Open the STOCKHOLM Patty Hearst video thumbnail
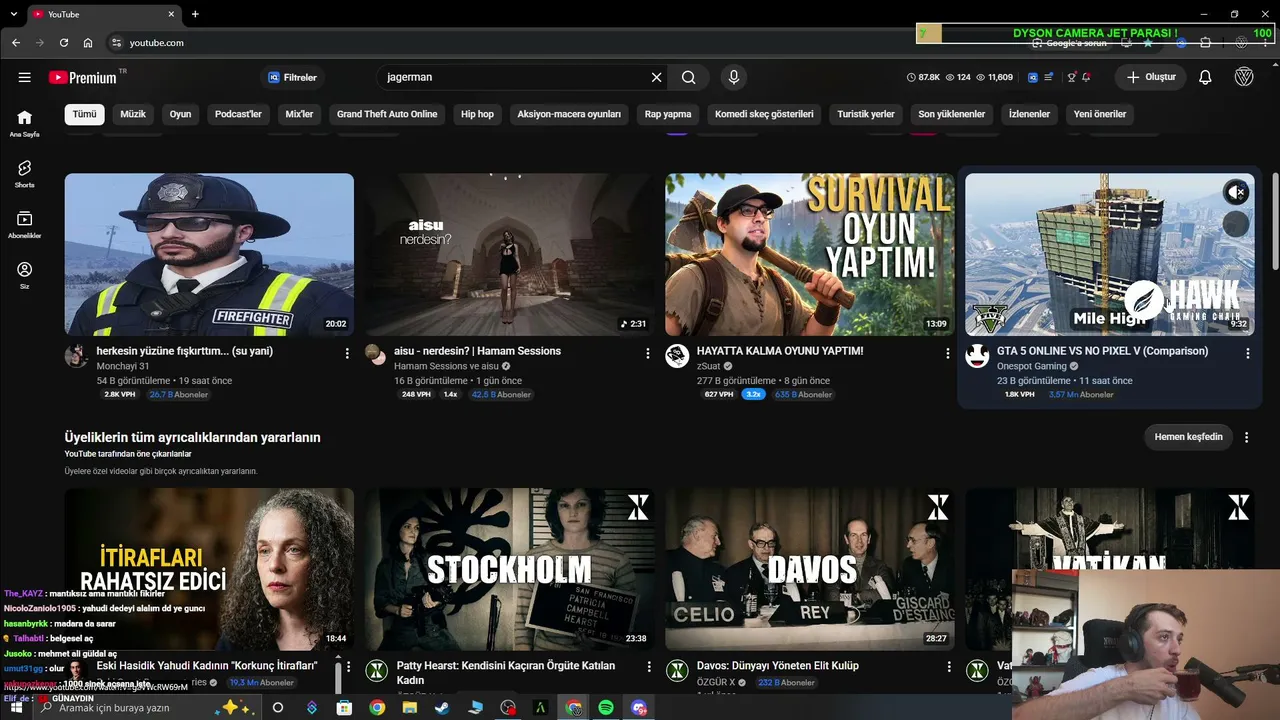 [510, 569]
